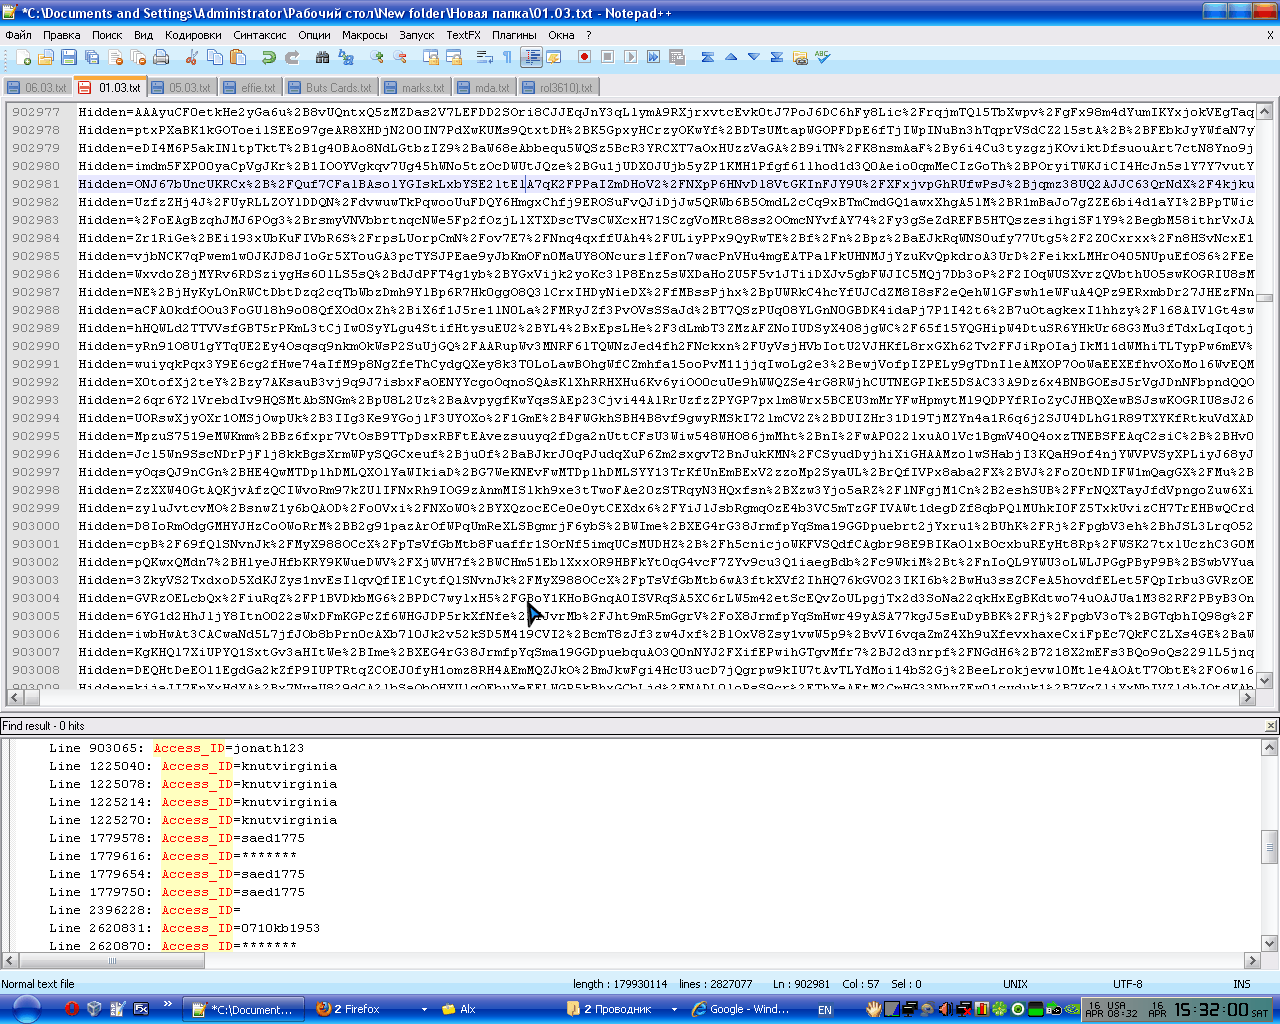Click the editor vertical scrollbar thumb
Viewport: 1280px width, 1024px height.
pos(1265,297)
